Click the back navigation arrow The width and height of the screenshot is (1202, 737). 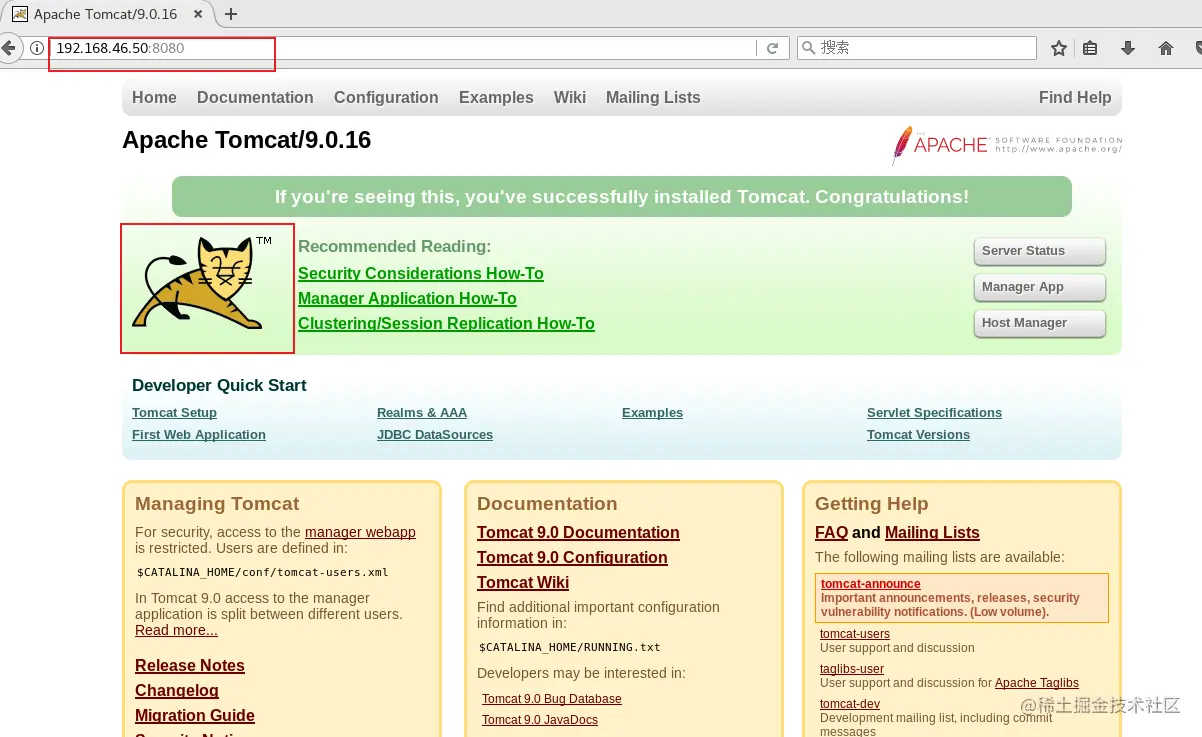tap(10, 47)
